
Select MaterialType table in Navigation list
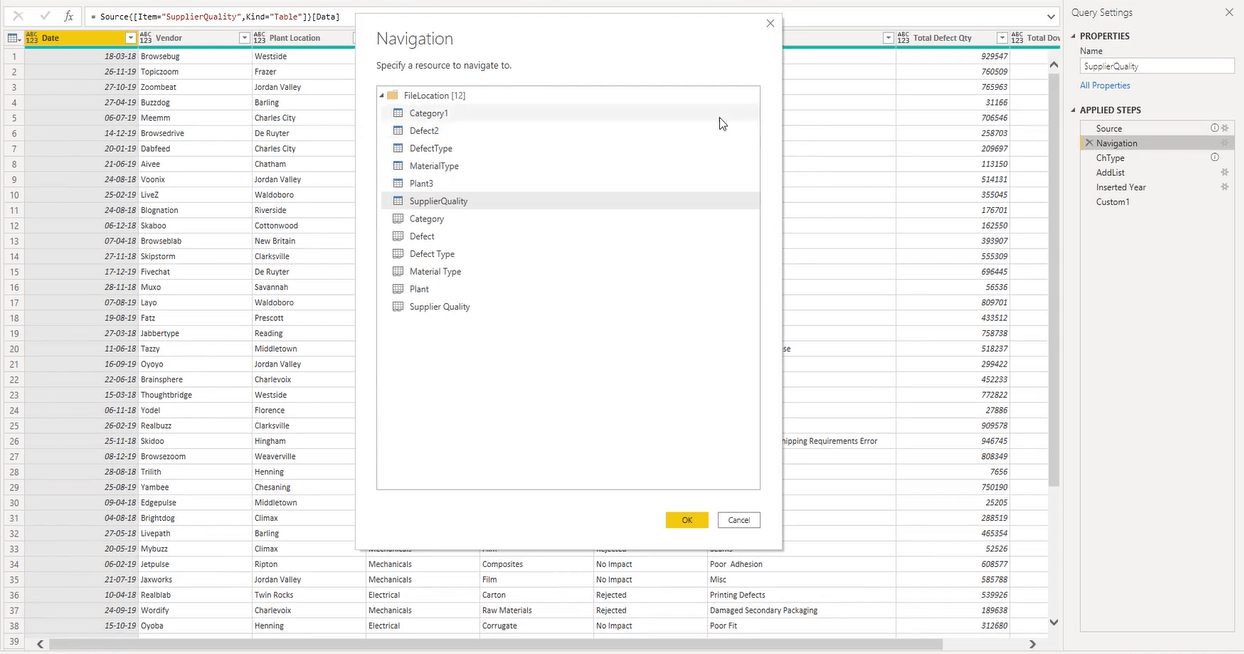pyautogui.click(x=568, y=166)
